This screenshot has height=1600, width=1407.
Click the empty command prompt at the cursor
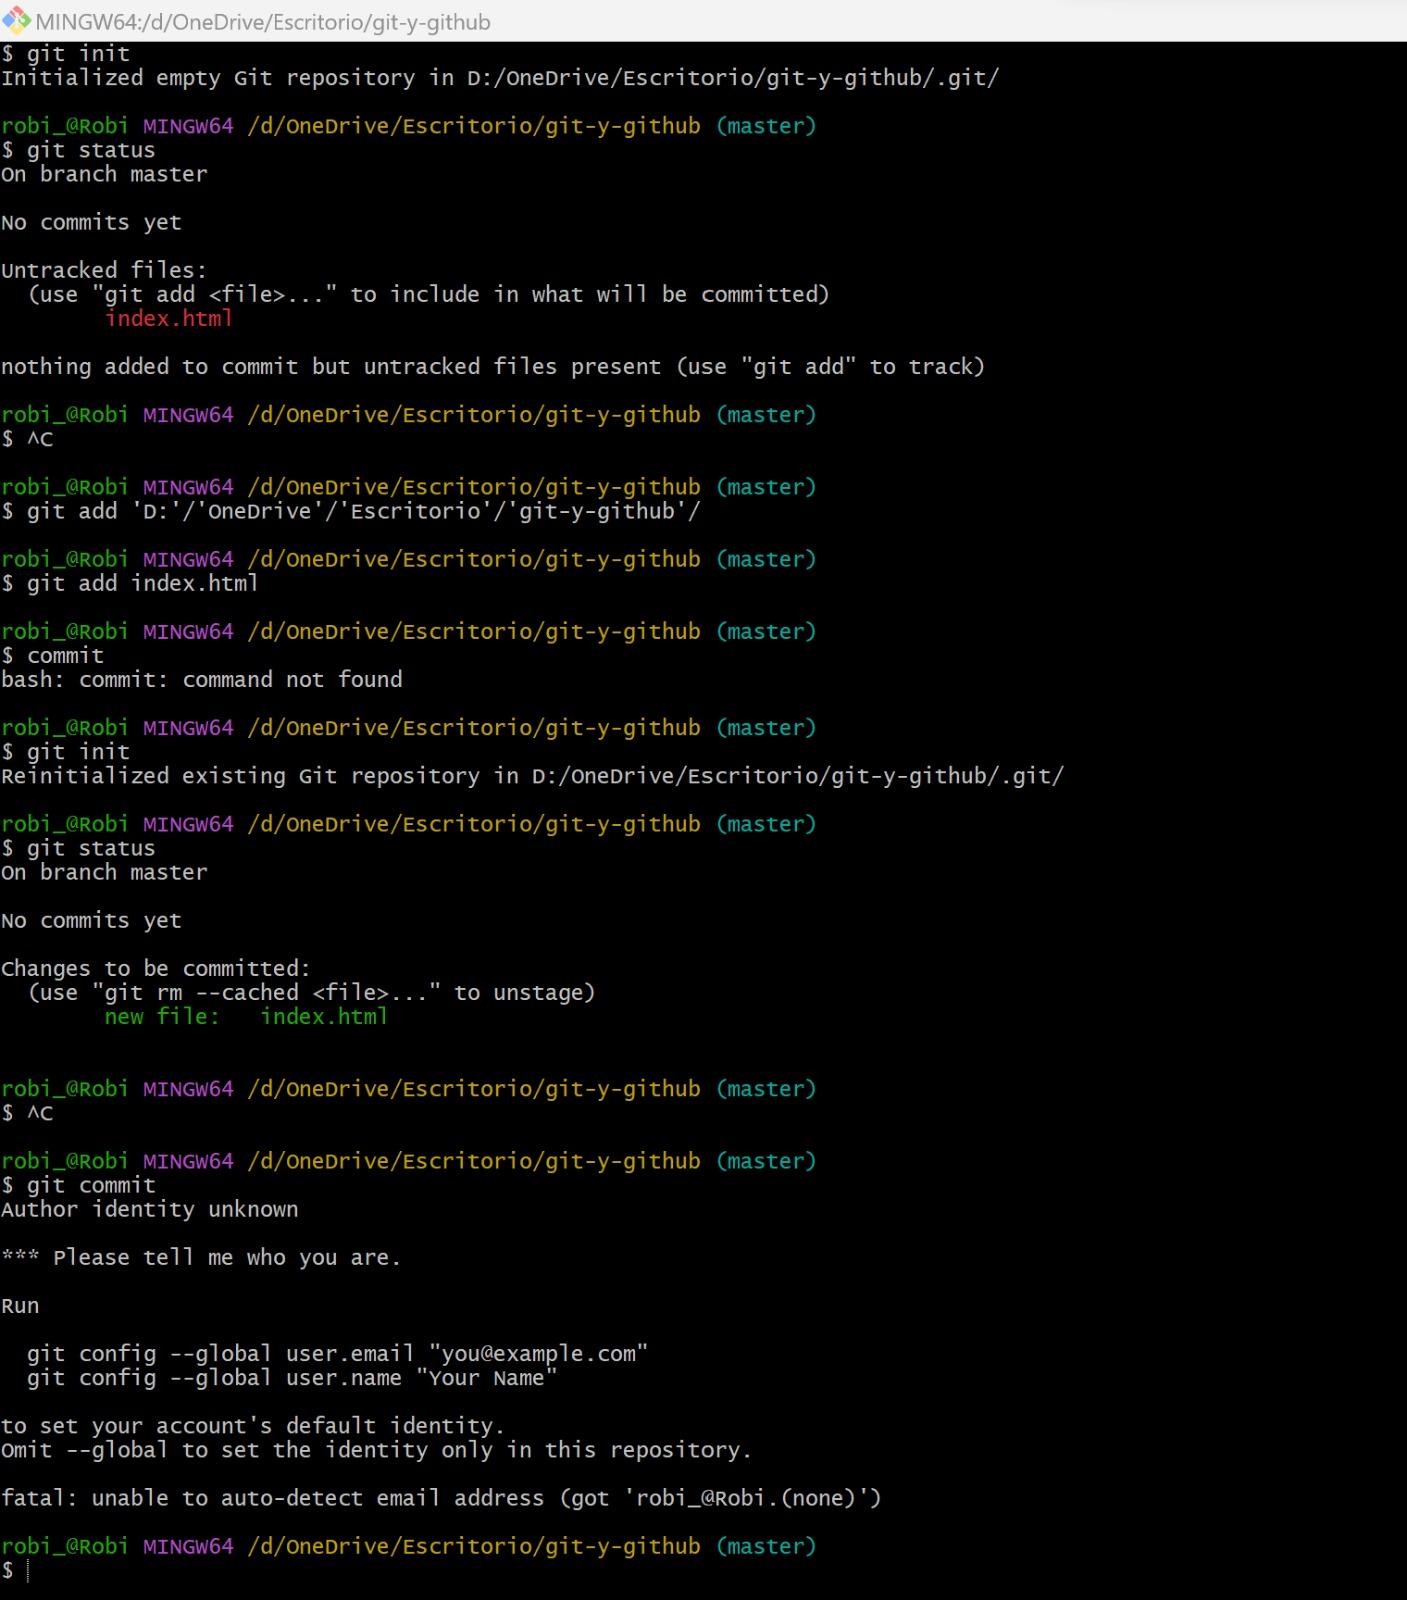click(28, 1571)
